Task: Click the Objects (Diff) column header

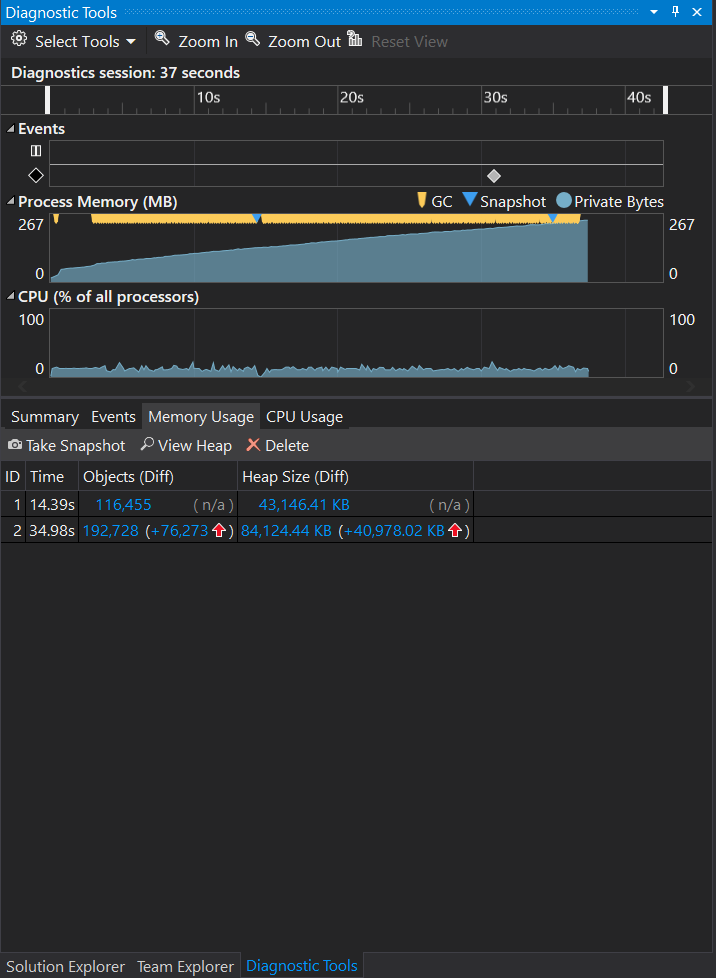Action: 158,477
